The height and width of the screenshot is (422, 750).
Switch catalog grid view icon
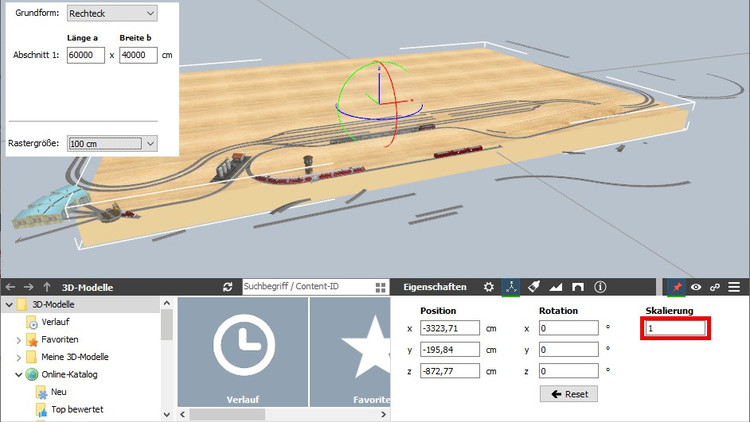tap(381, 287)
